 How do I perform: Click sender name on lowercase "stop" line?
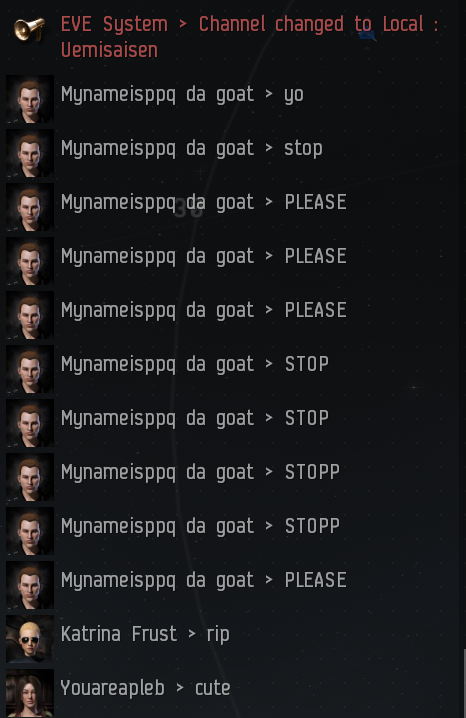pos(157,148)
